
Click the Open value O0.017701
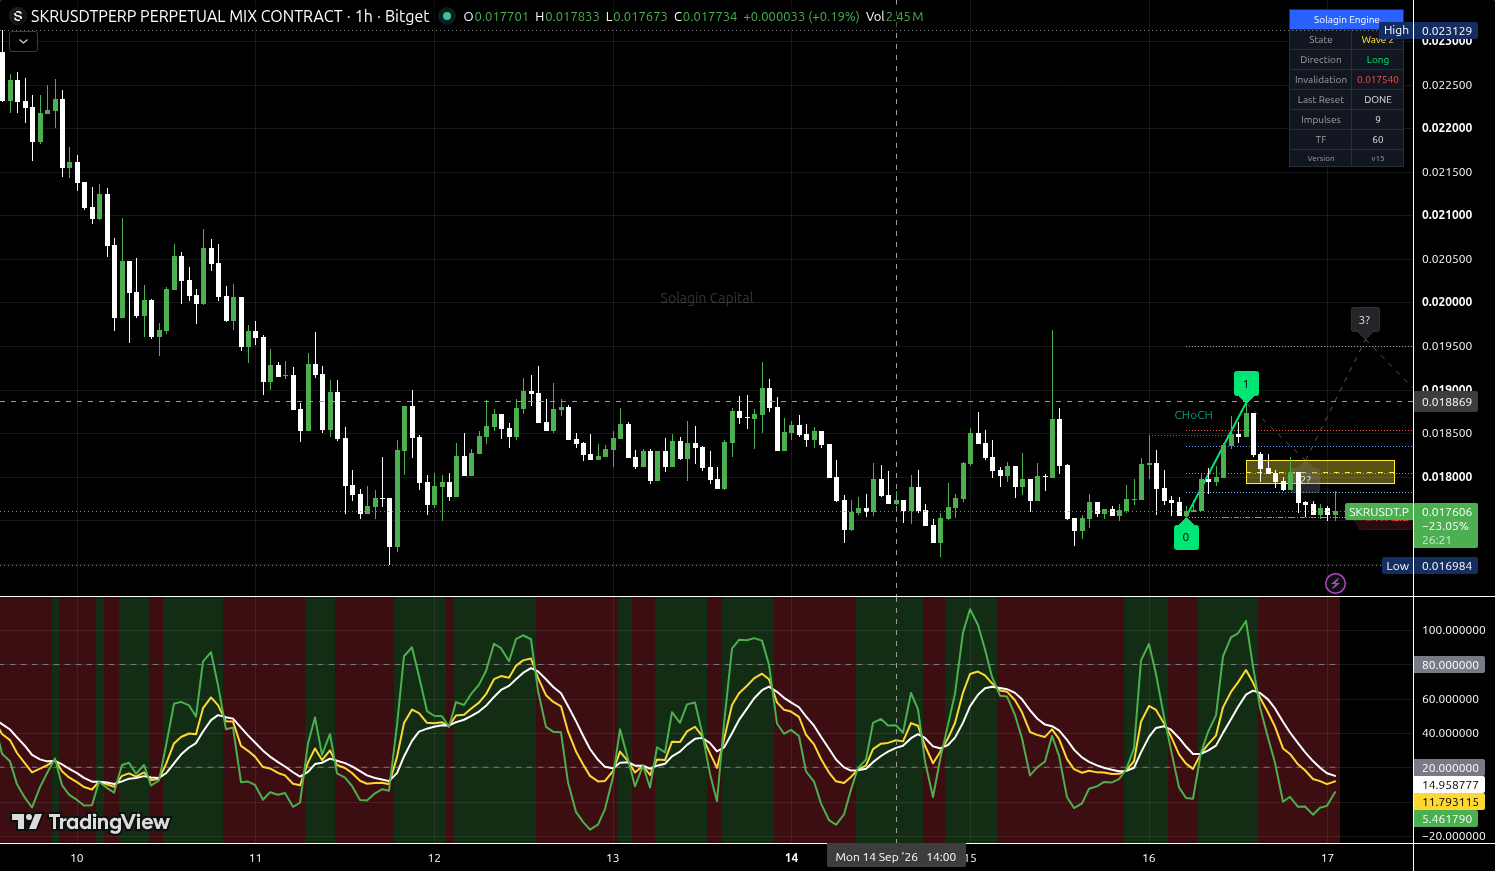click(x=497, y=16)
